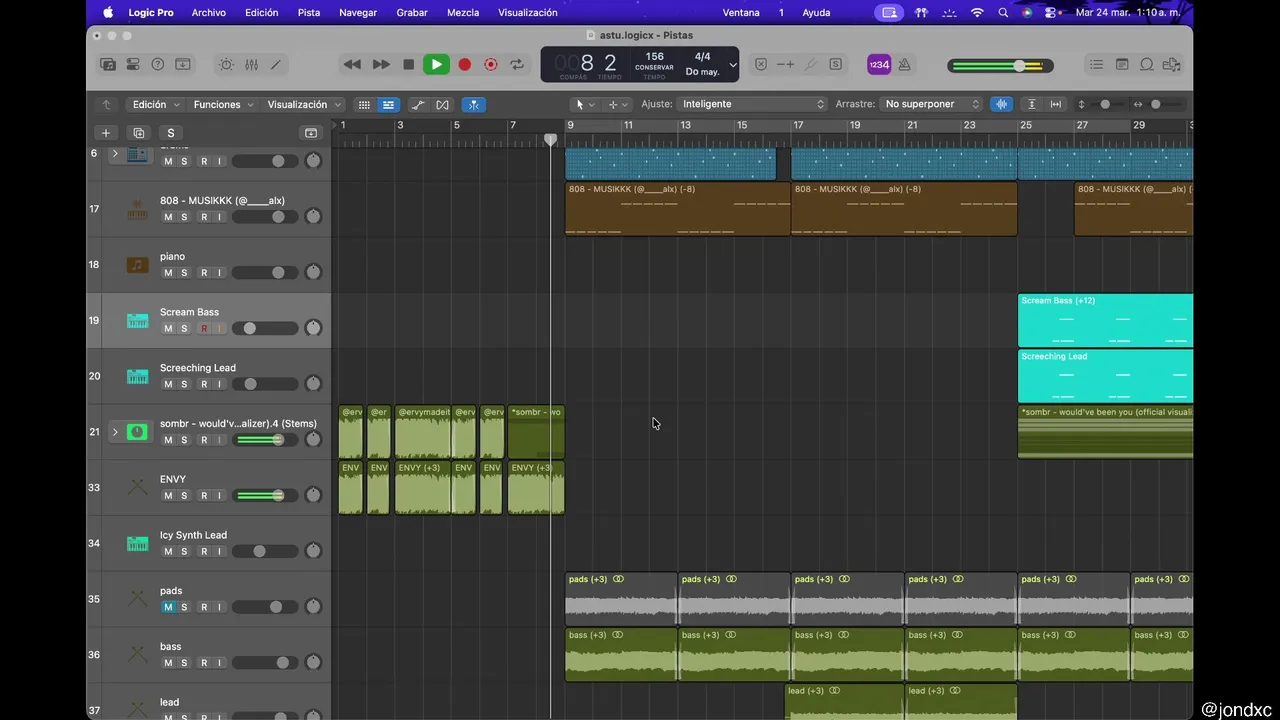Image resolution: width=1280 pixels, height=720 pixels.
Task: Click bar 17 on the ruler
Action: click(x=798, y=125)
